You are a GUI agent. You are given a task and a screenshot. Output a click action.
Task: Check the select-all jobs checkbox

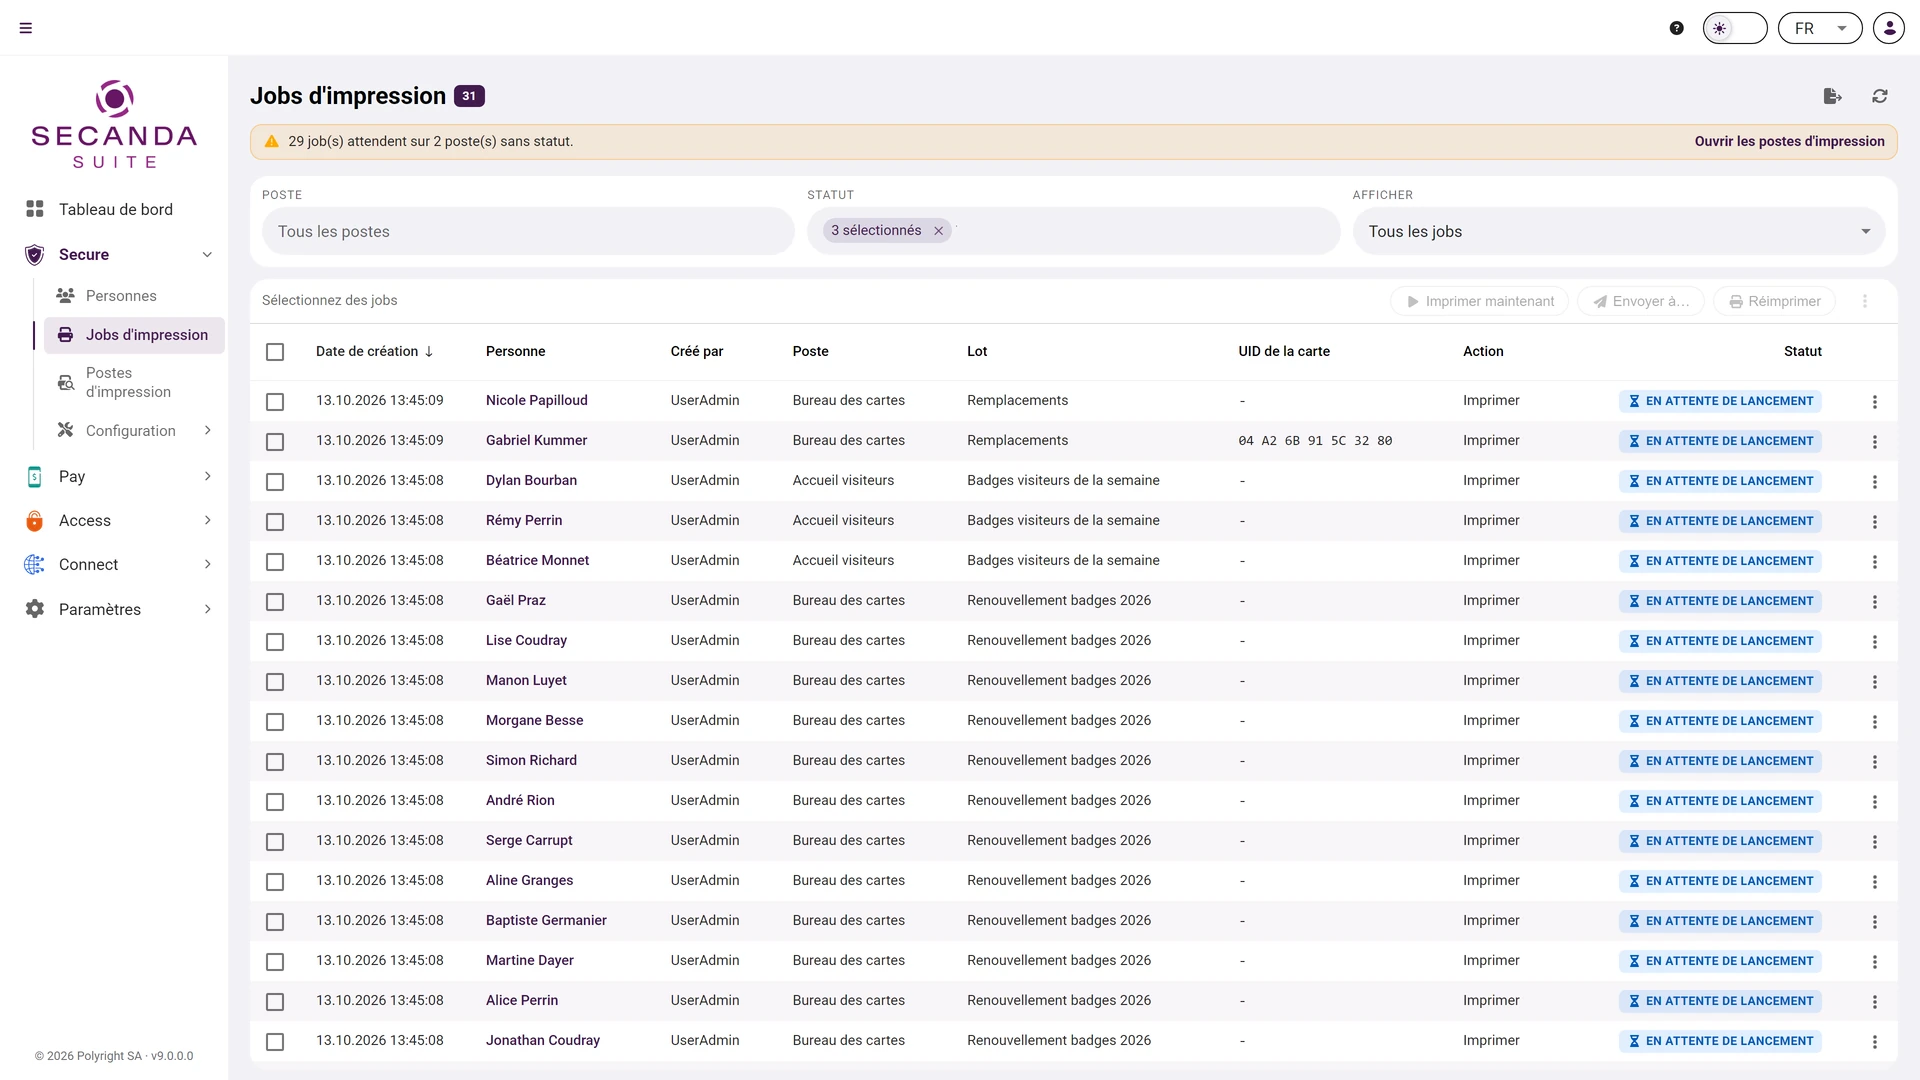275,352
